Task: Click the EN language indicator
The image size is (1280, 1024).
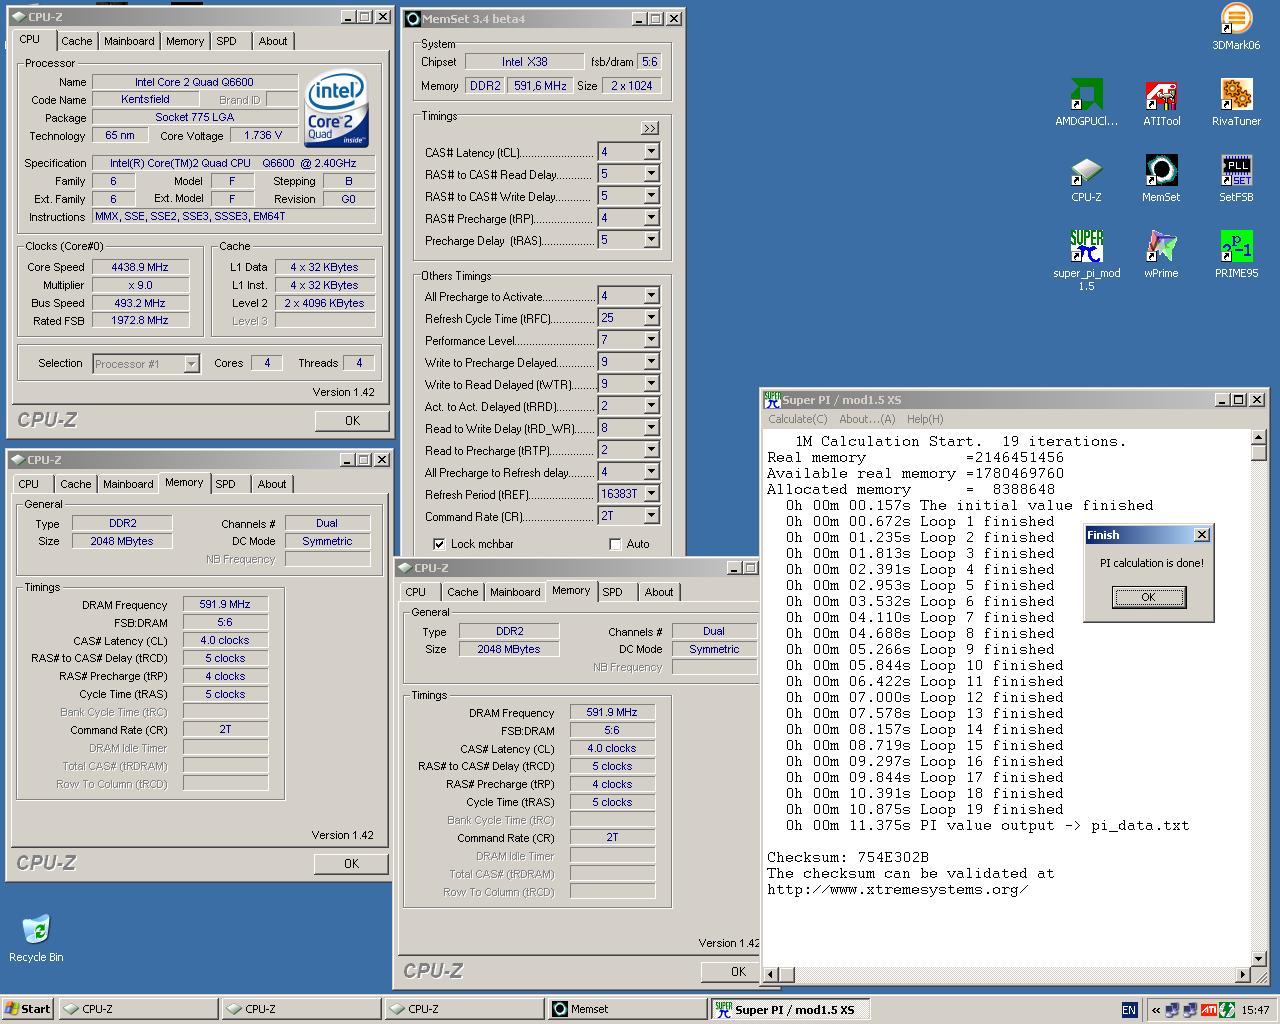Action: [1129, 1010]
